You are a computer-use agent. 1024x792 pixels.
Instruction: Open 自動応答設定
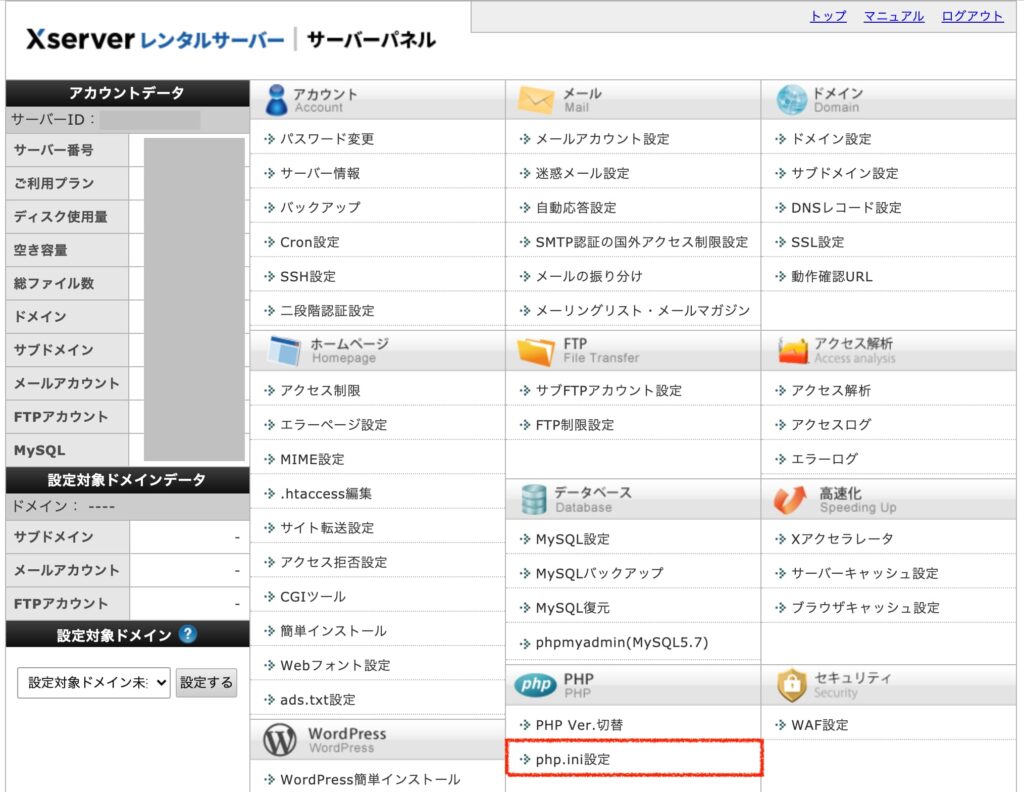coord(575,208)
